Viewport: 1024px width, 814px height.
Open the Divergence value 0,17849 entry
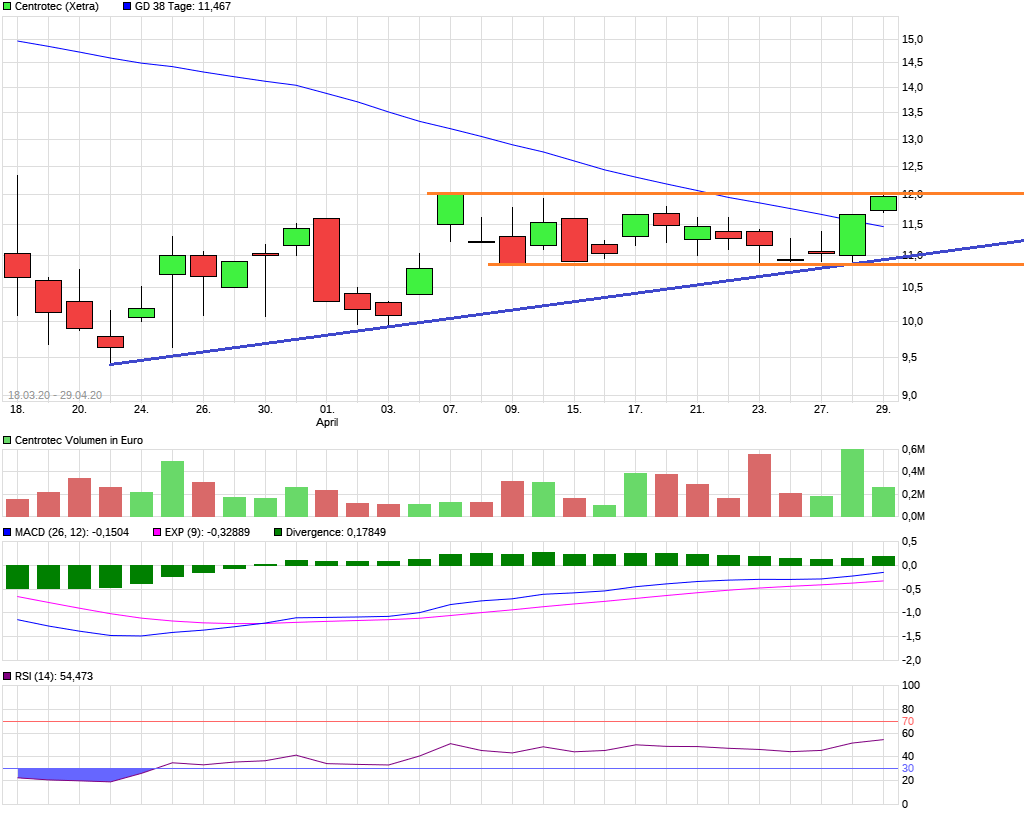coord(335,531)
